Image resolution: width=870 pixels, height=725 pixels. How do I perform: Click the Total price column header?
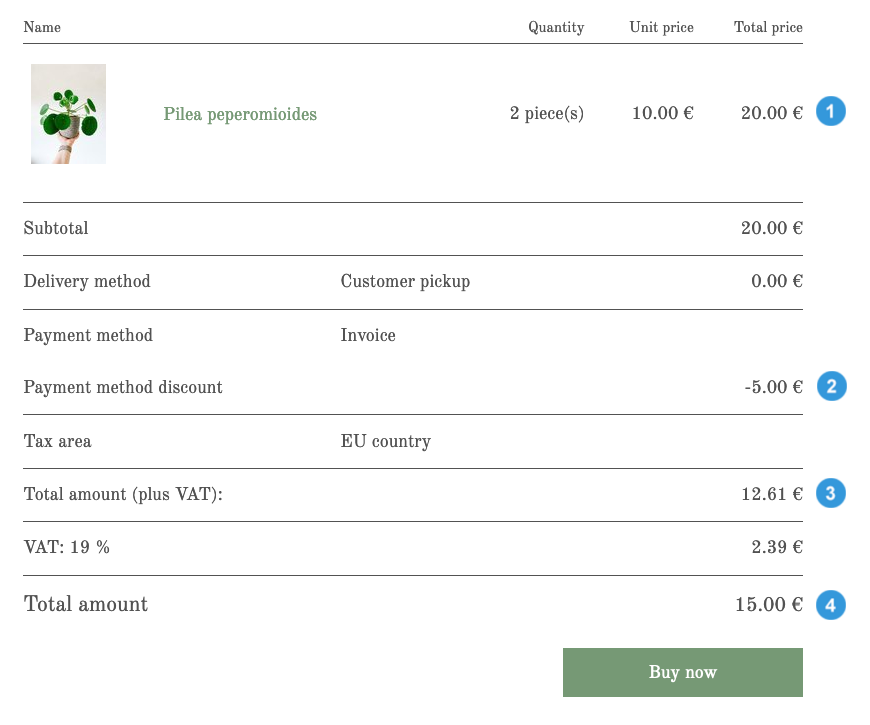(x=768, y=27)
